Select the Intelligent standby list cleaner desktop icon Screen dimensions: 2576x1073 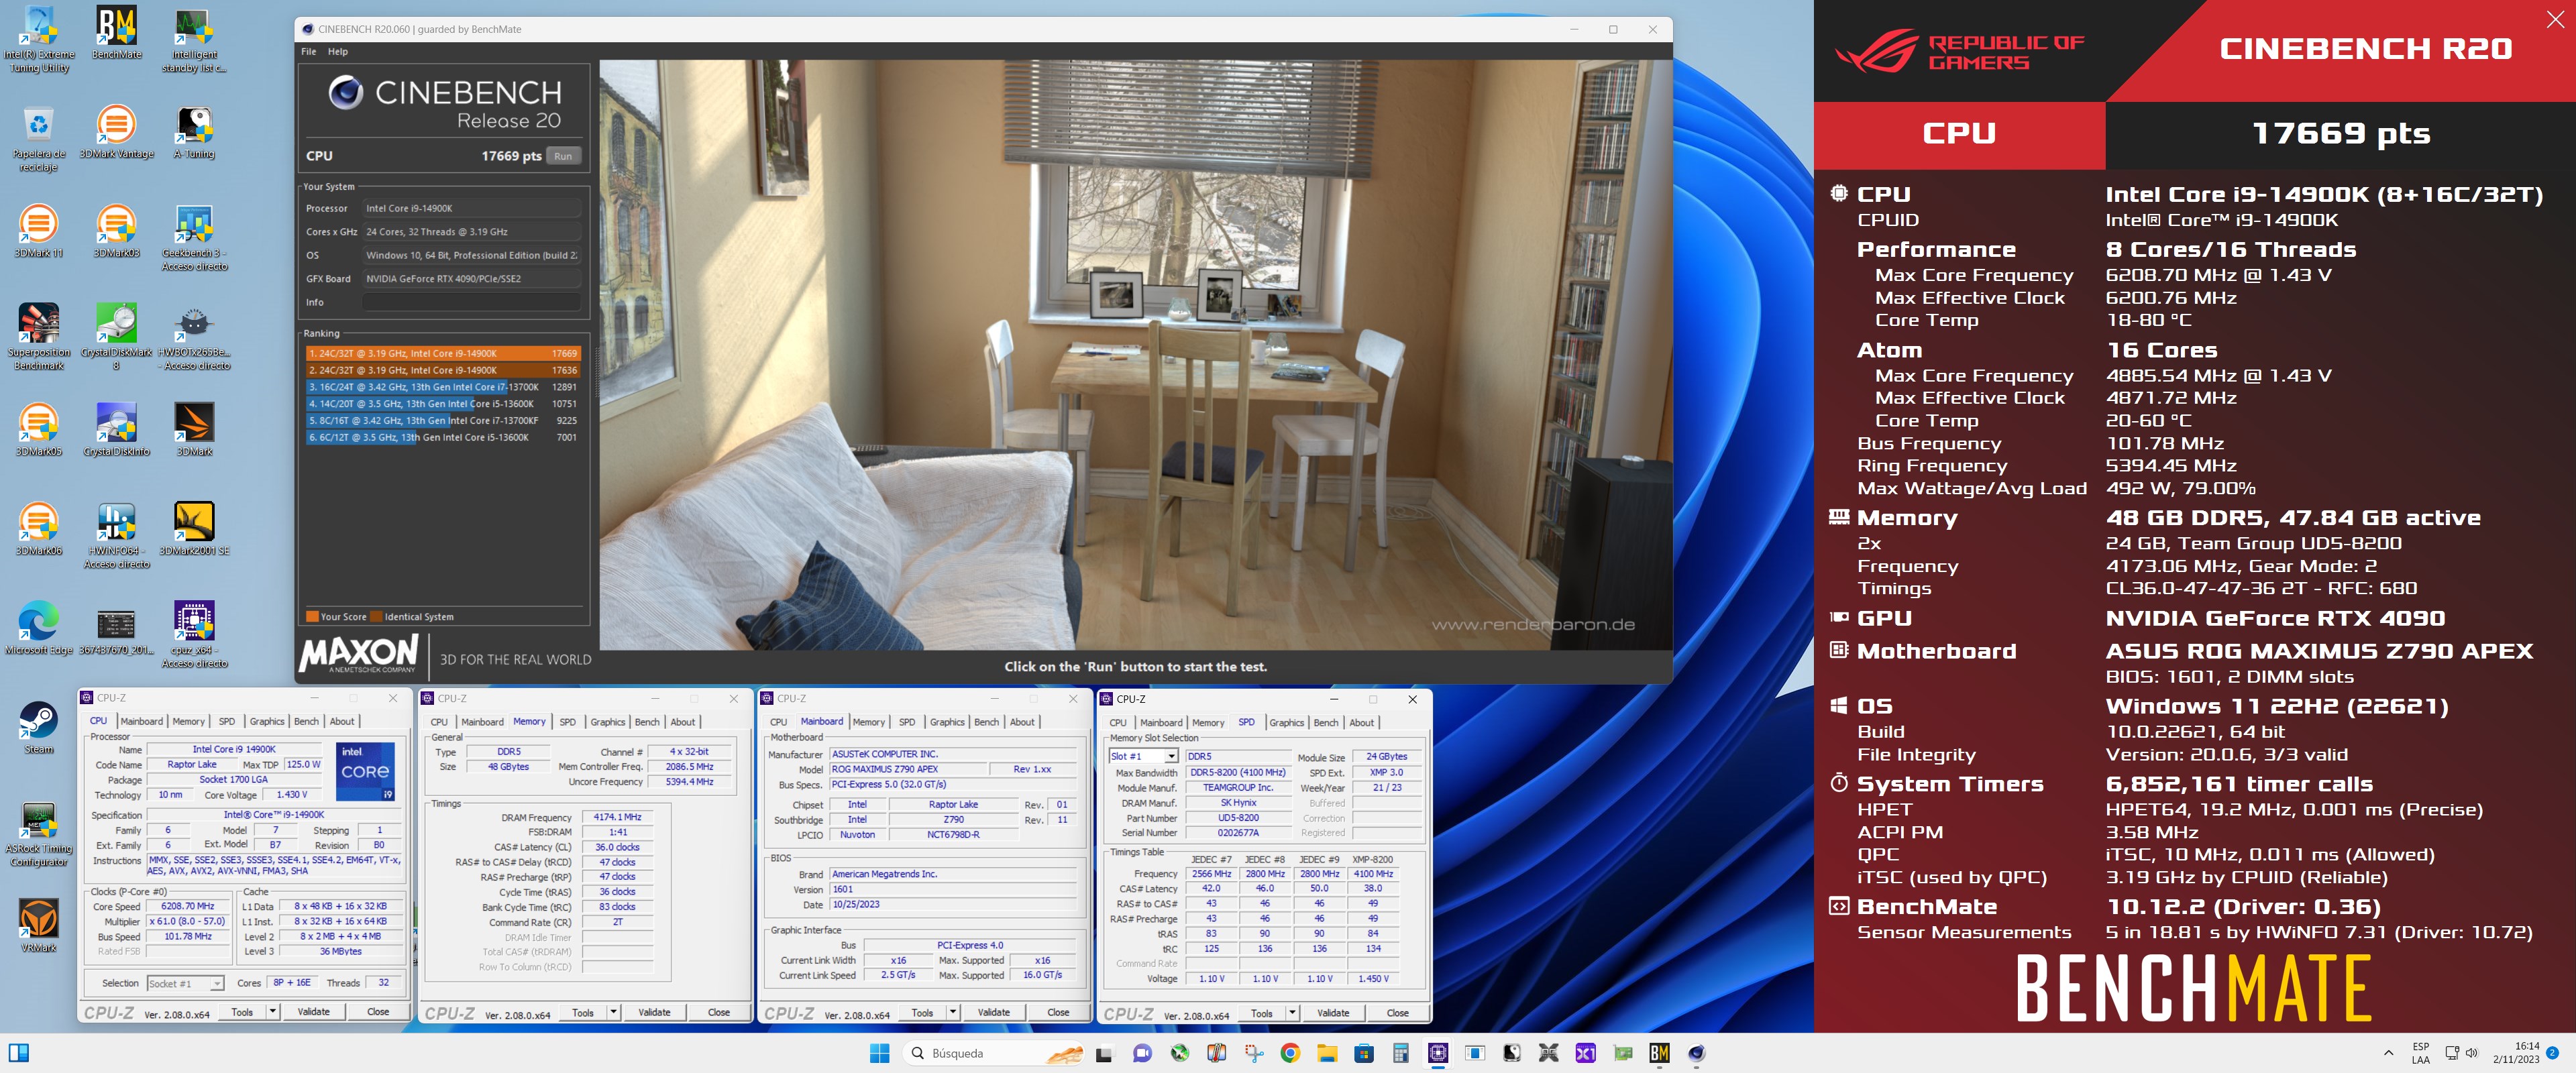(194, 40)
